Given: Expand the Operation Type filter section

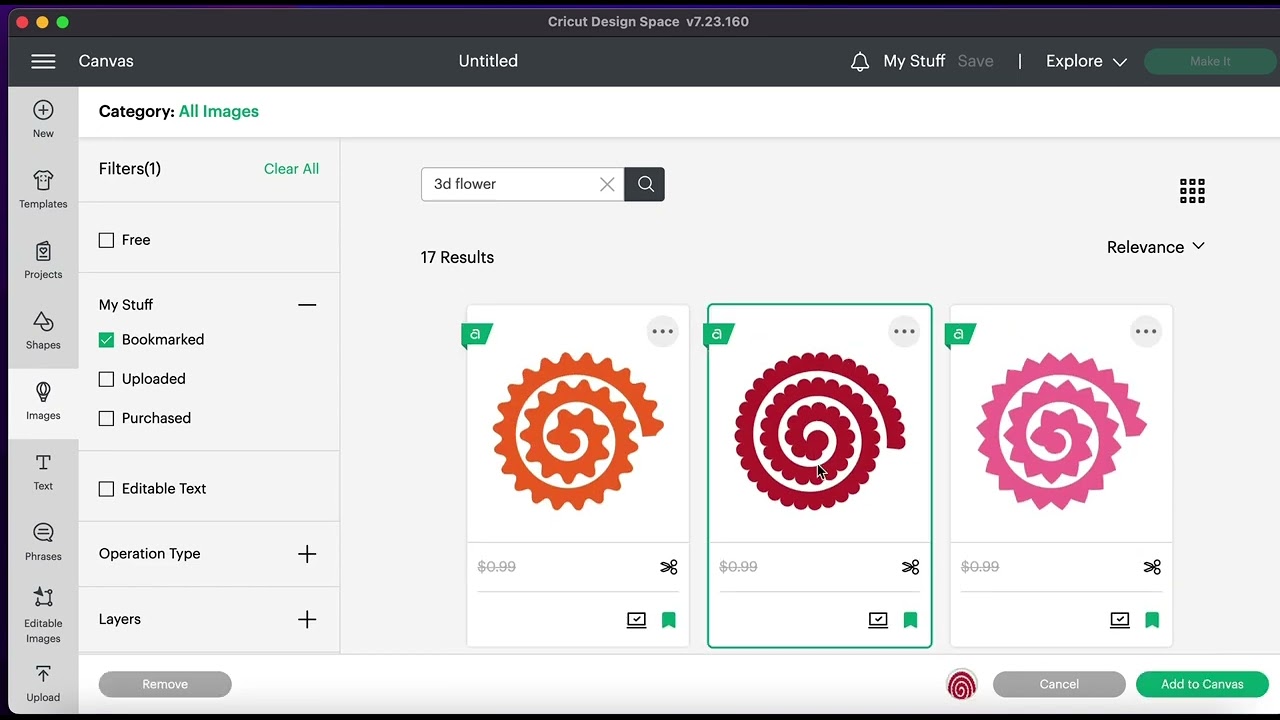Looking at the screenshot, I should 307,554.
